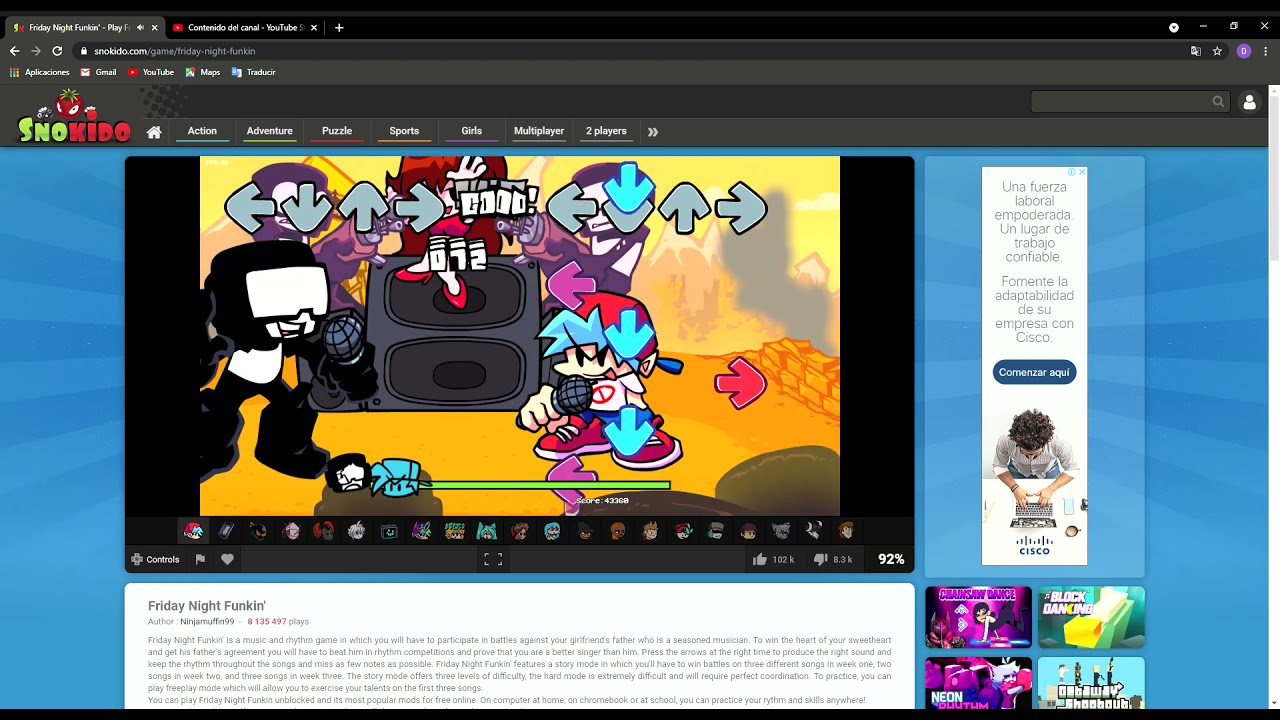View site info lock icon
Image resolution: width=1280 pixels, height=720 pixels.
[x=84, y=51]
